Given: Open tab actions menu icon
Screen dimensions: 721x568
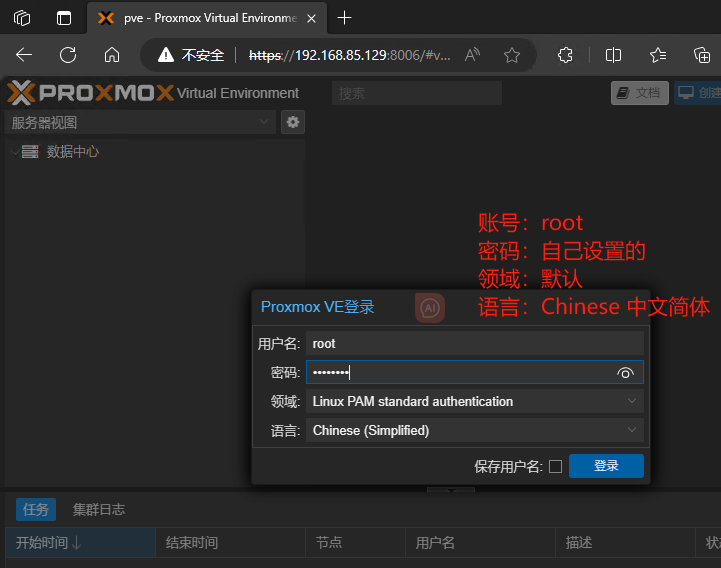Looking at the screenshot, I should (x=64, y=18).
